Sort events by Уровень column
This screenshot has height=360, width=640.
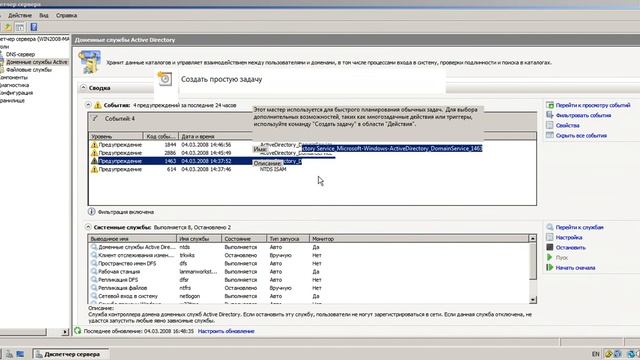(116, 136)
